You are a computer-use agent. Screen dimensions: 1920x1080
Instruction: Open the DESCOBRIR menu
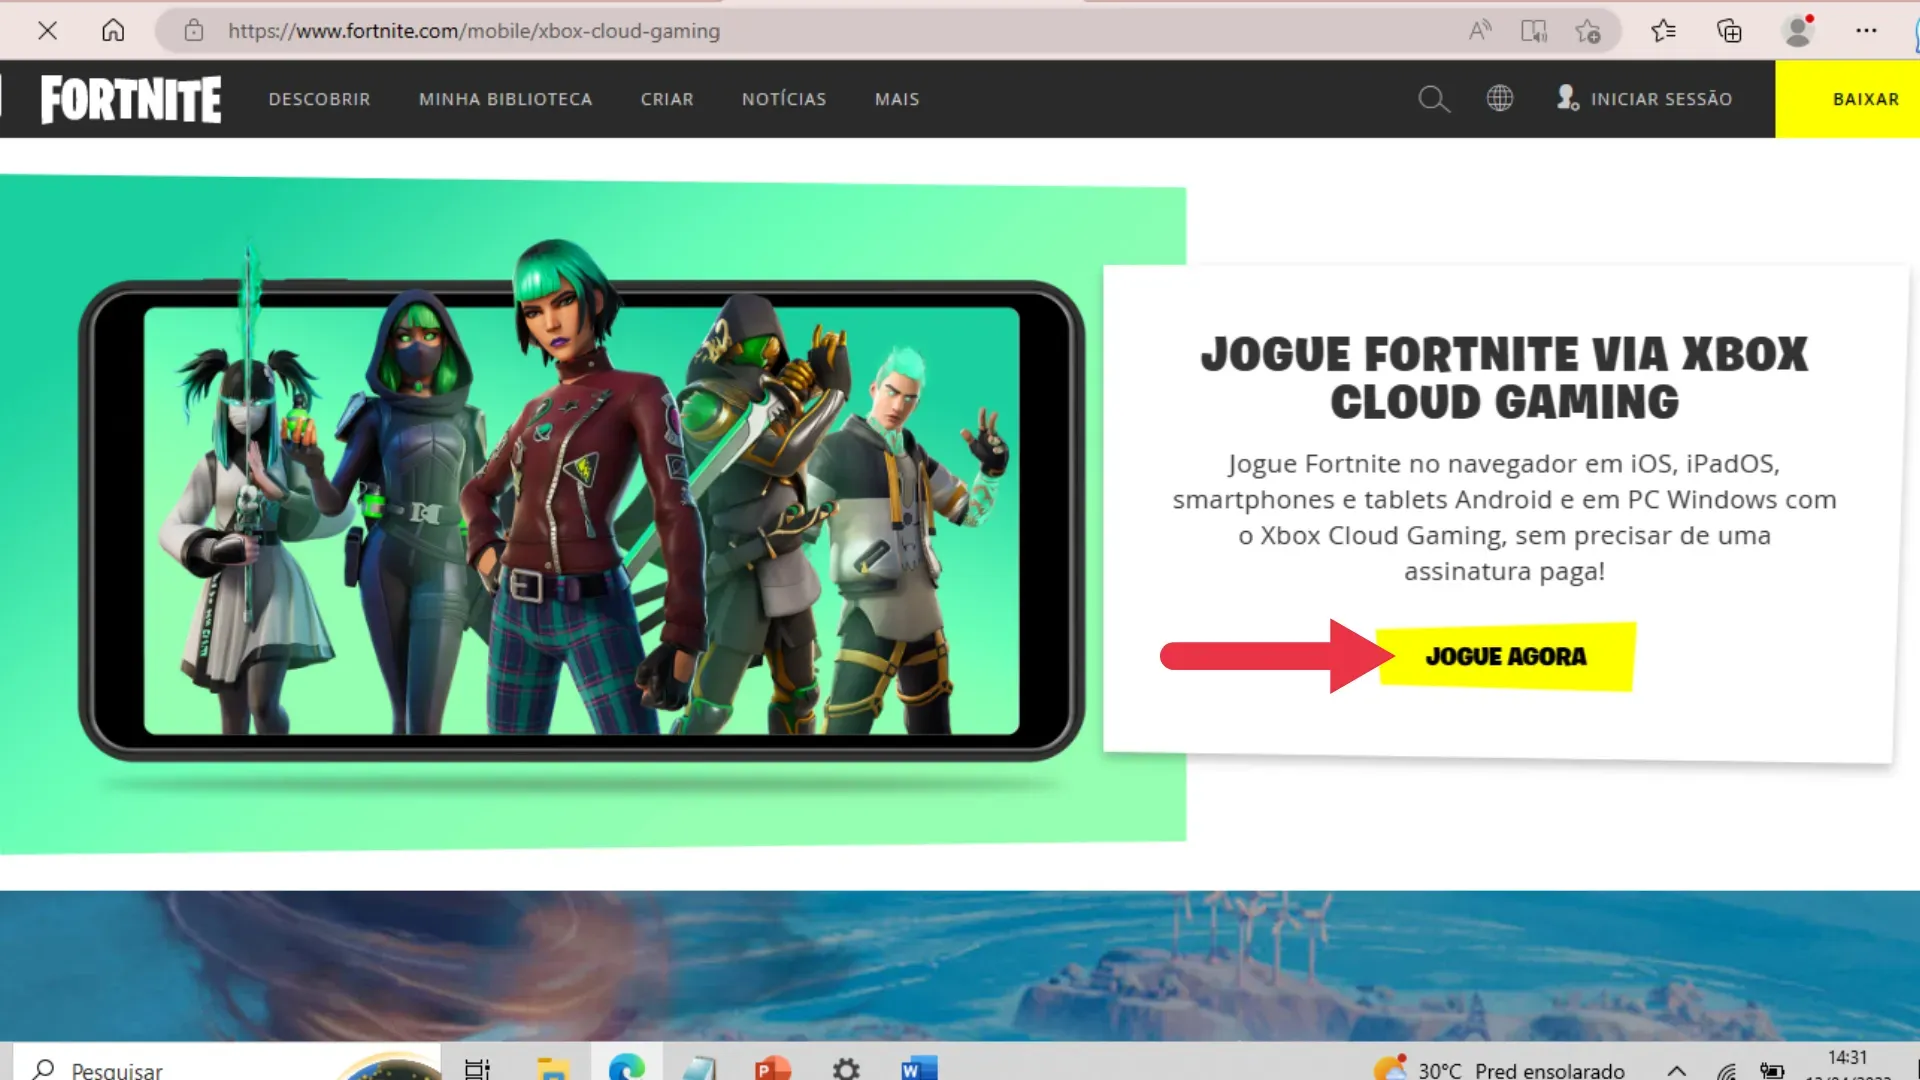pos(319,99)
